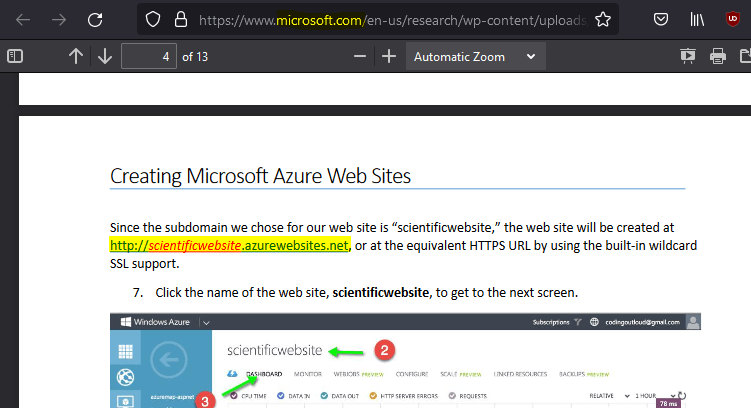The height and width of the screenshot is (408, 751).
Task: Click the browser back arrow
Action: tap(23, 19)
